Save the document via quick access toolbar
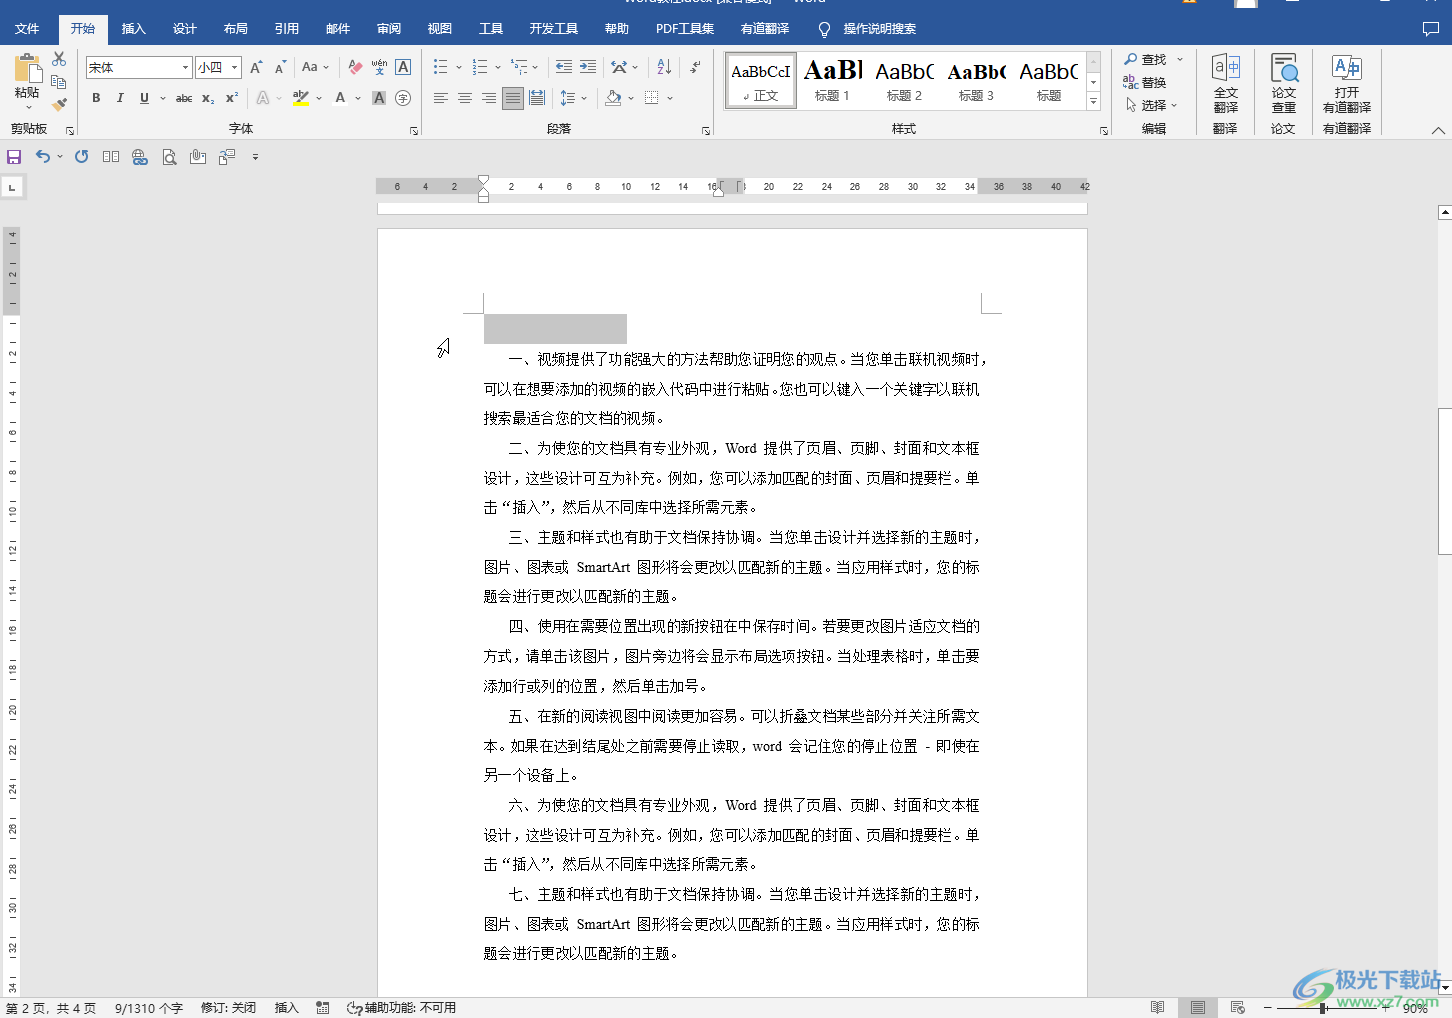This screenshot has height=1018, width=1452. click(14, 157)
